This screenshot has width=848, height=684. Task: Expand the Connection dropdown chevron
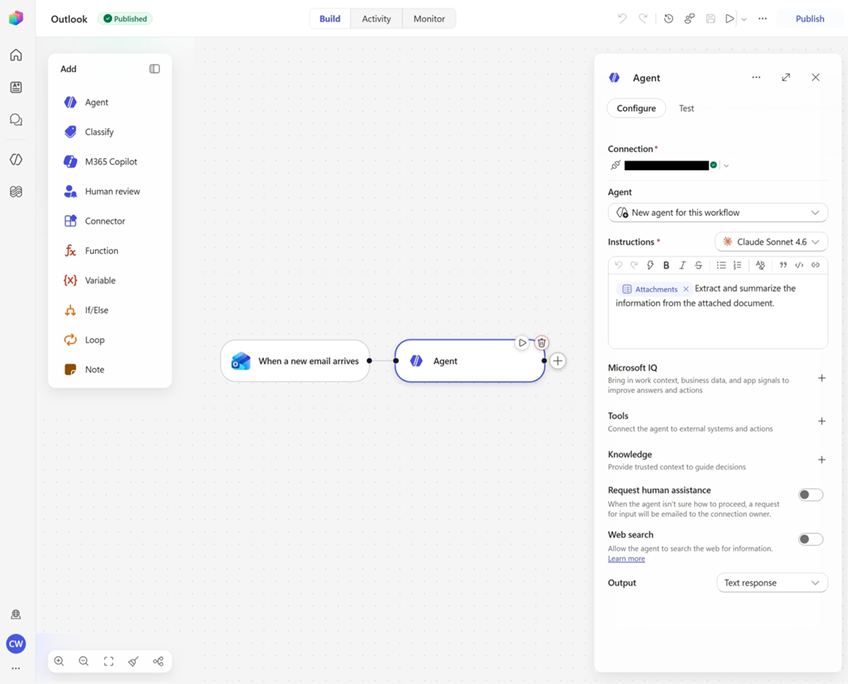726,165
